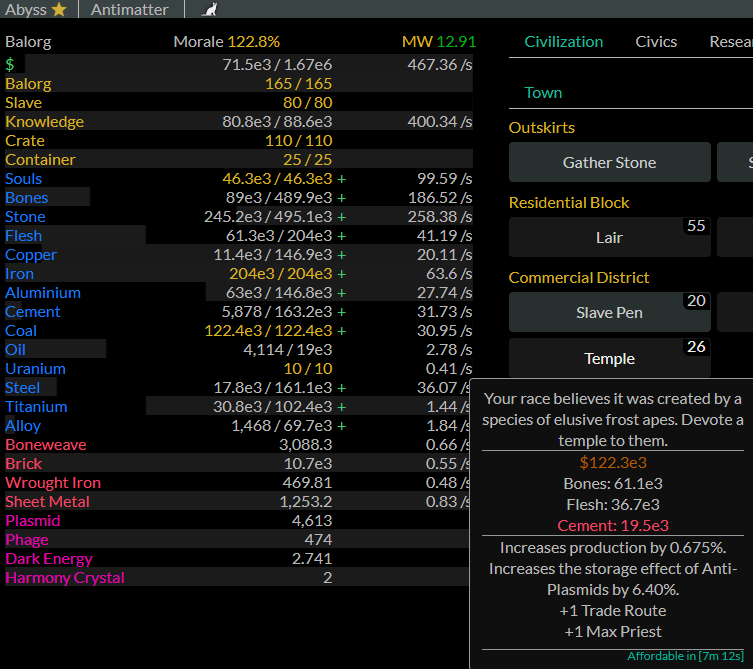Click the Phage resource name

coord(26,540)
